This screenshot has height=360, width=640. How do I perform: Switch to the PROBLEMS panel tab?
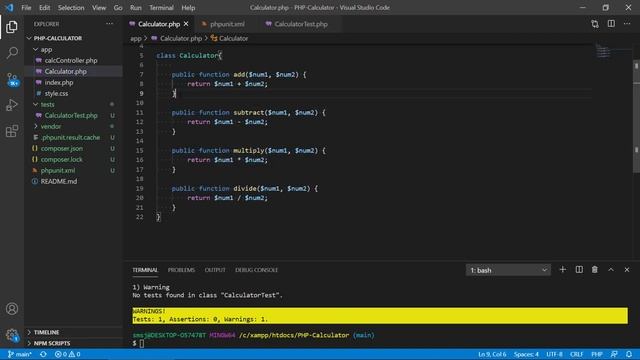pyautogui.click(x=181, y=270)
